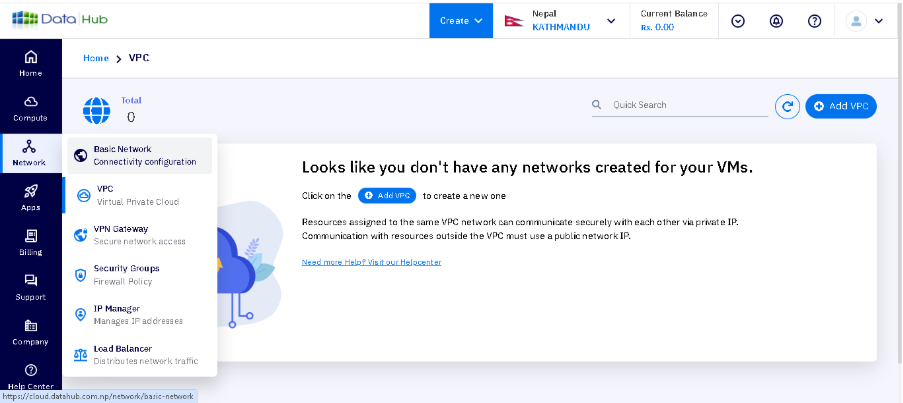Open the Support chat sidebar icon
This screenshot has height=403, width=903.
(x=30, y=286)
